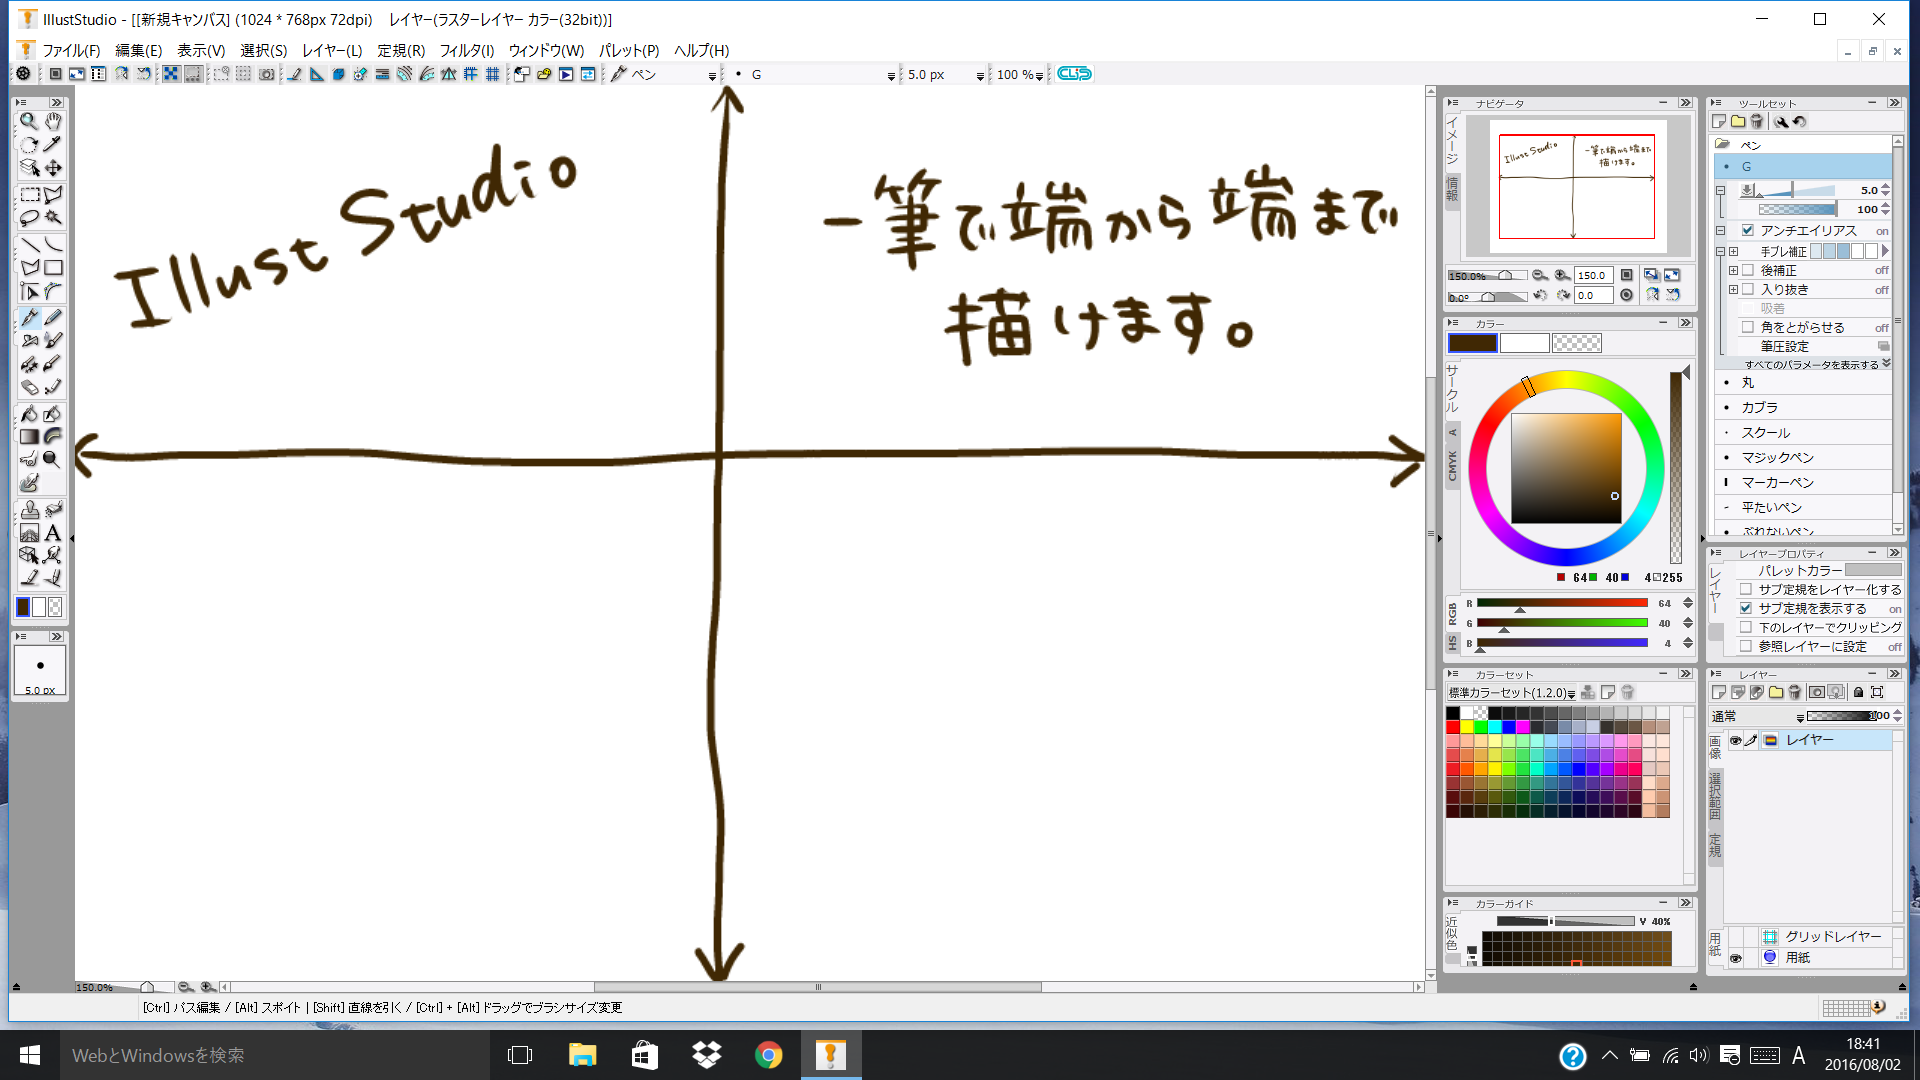Toggle the アンチエイリアス checkbox
This screenshot has height=1080, width=1920.
tap(1748, 230)
